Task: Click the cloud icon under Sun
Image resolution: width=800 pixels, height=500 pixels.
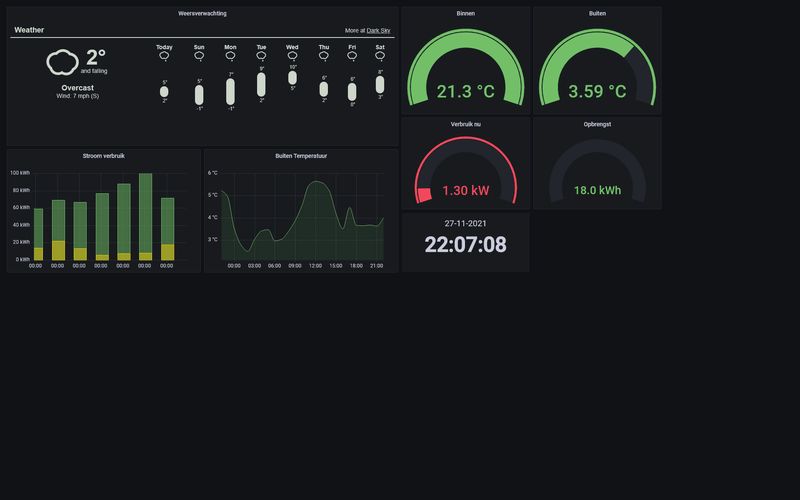Action: (x=199, y=56)
